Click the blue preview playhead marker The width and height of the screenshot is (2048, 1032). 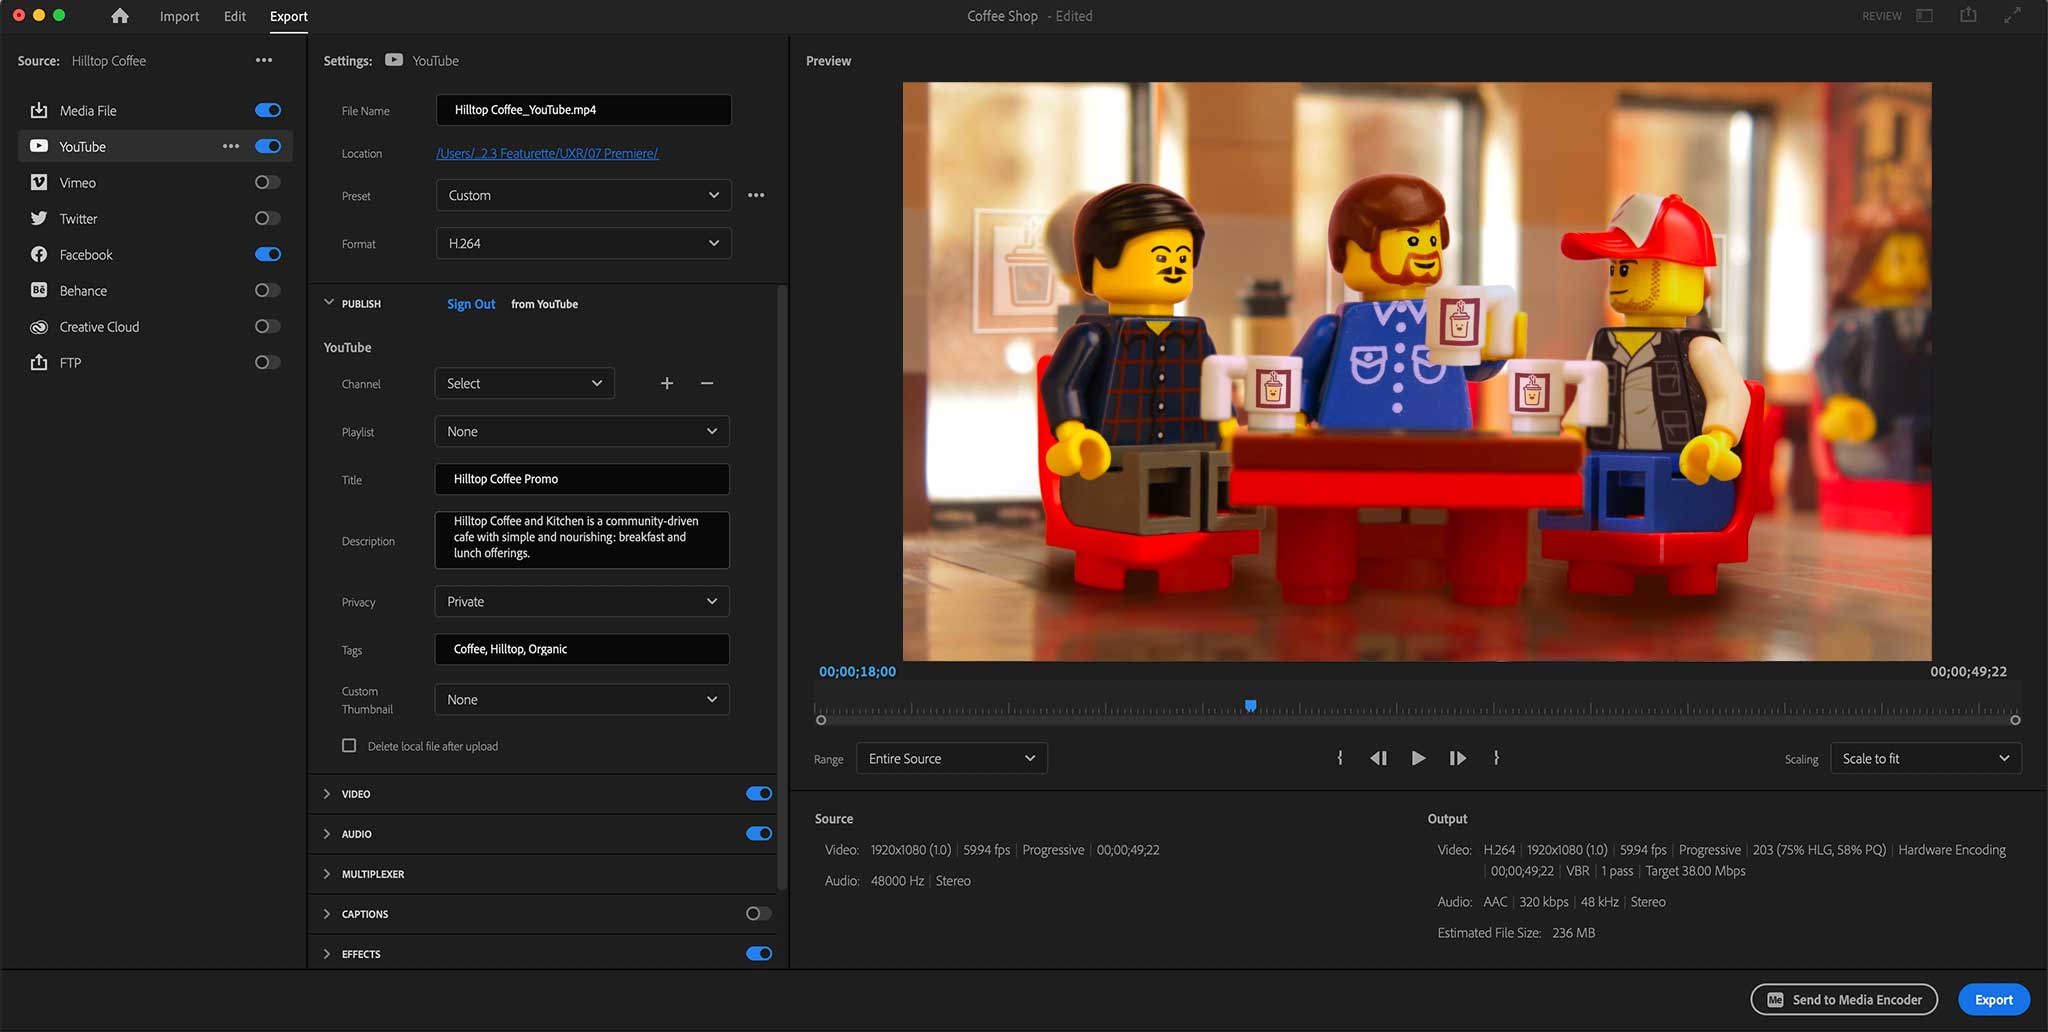1250,705
